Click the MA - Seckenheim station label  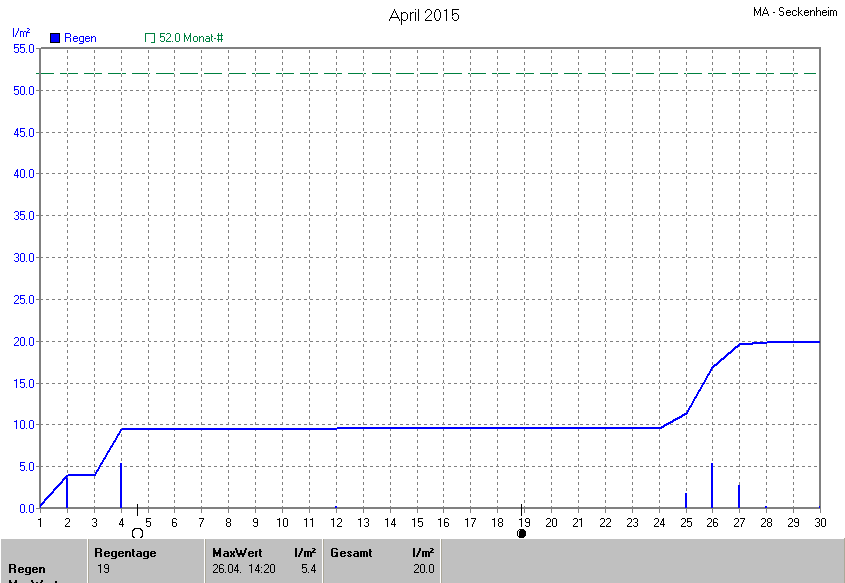coord(795,12)
